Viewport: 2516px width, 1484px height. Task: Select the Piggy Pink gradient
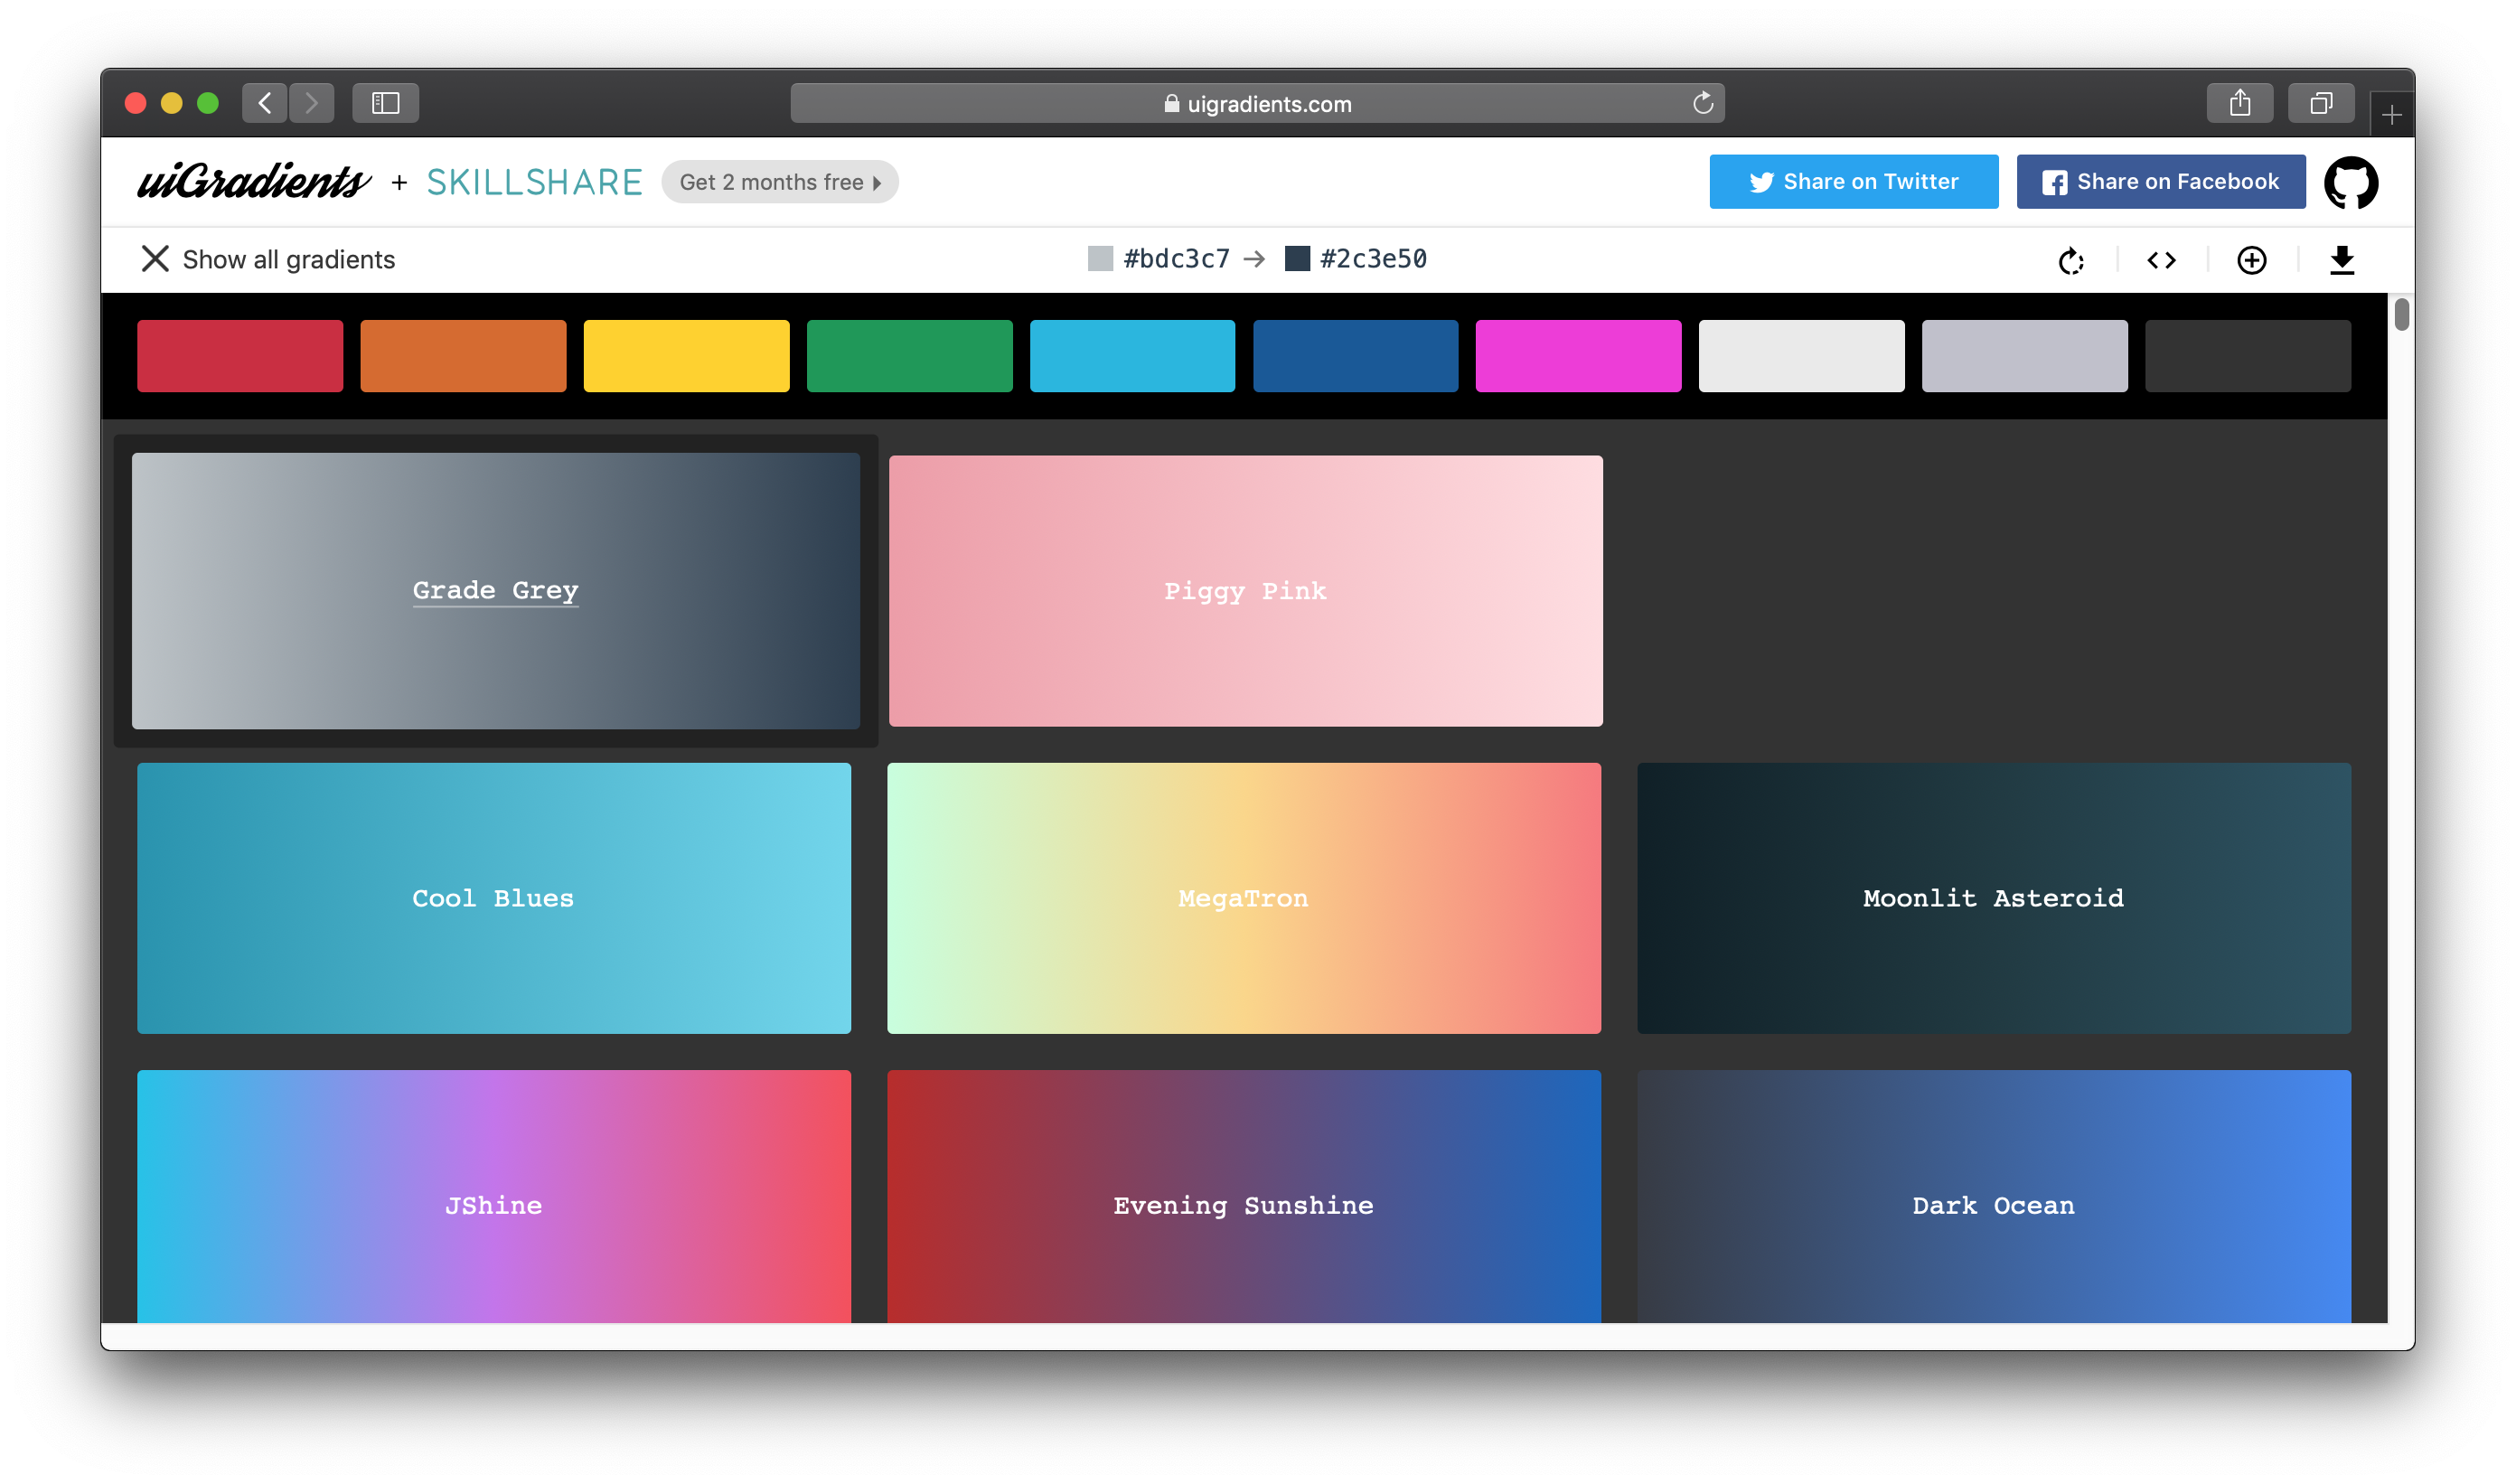[x=1245, y=590]
